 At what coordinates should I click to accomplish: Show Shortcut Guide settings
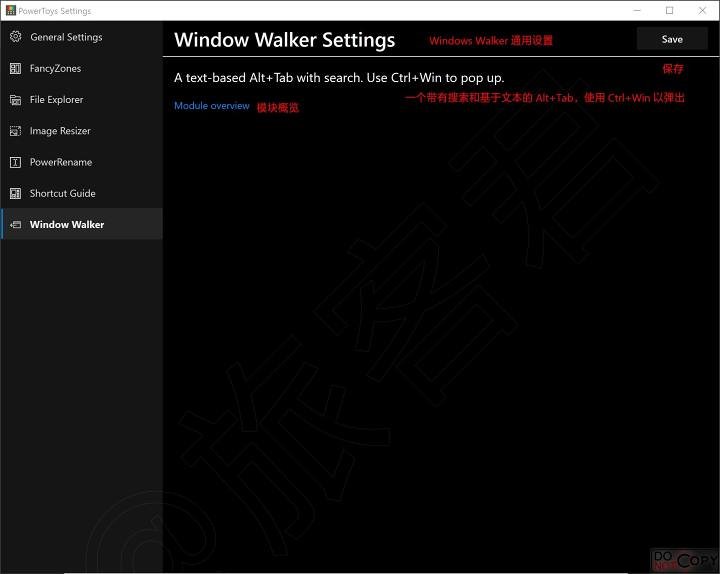coord(82,193)
